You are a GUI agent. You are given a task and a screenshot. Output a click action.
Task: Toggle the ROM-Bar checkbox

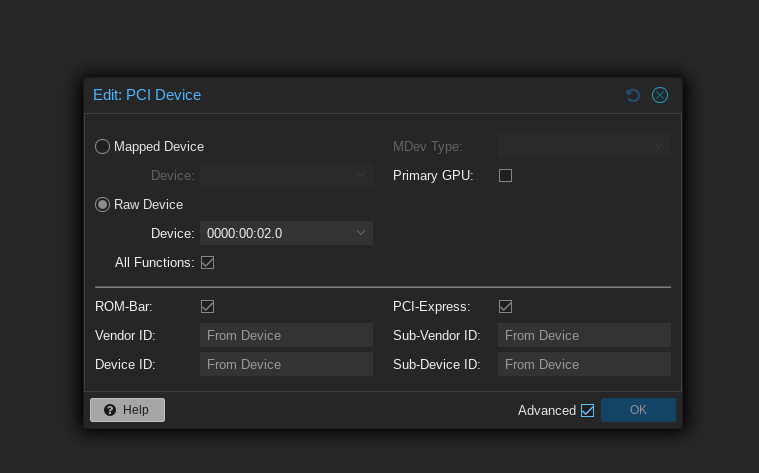pos(207,306)
